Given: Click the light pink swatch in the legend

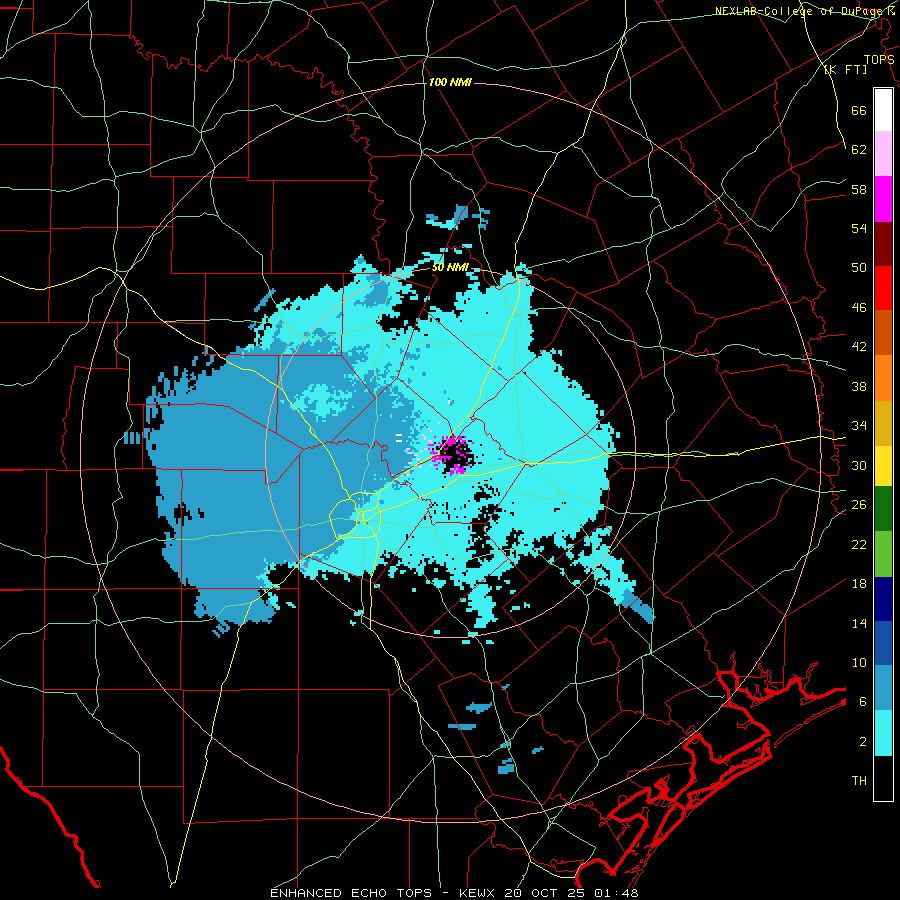Looking at the screenshot, I should coord(883,154).
